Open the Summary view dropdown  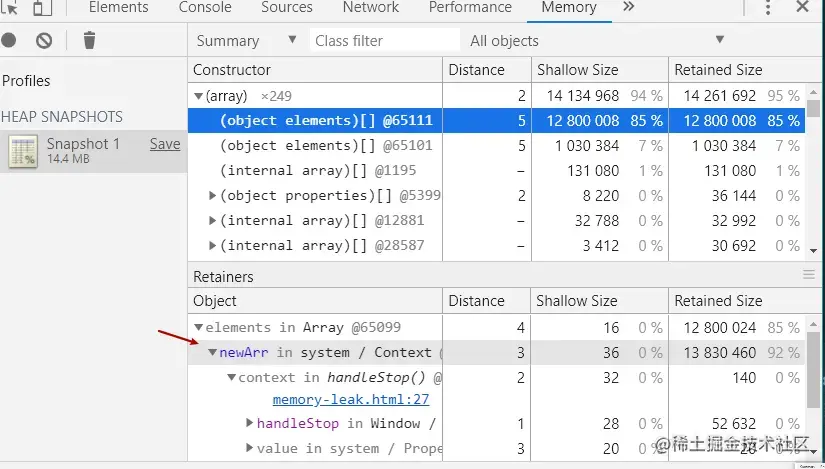[247, 41]
